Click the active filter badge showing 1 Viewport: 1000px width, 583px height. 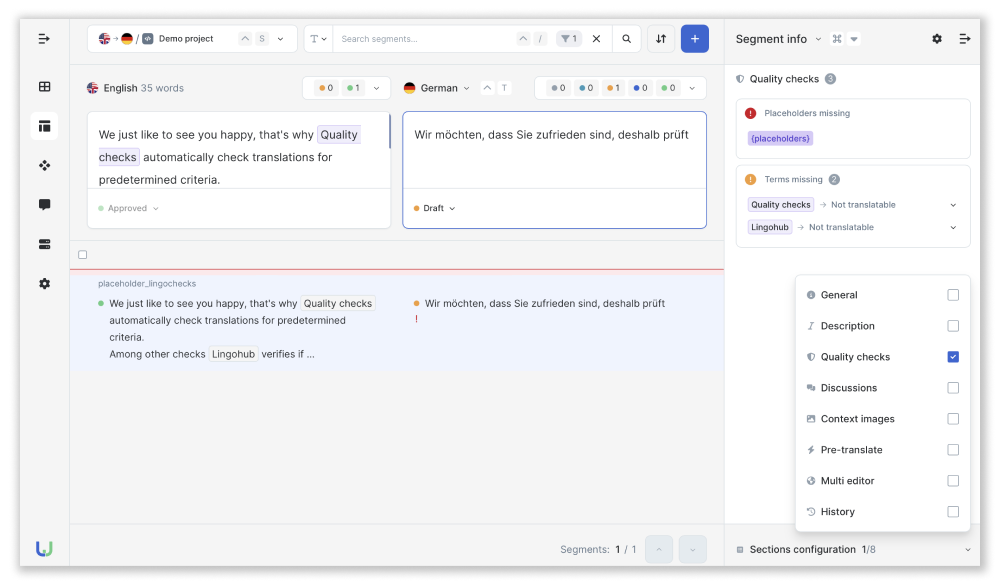pos(569,39)
